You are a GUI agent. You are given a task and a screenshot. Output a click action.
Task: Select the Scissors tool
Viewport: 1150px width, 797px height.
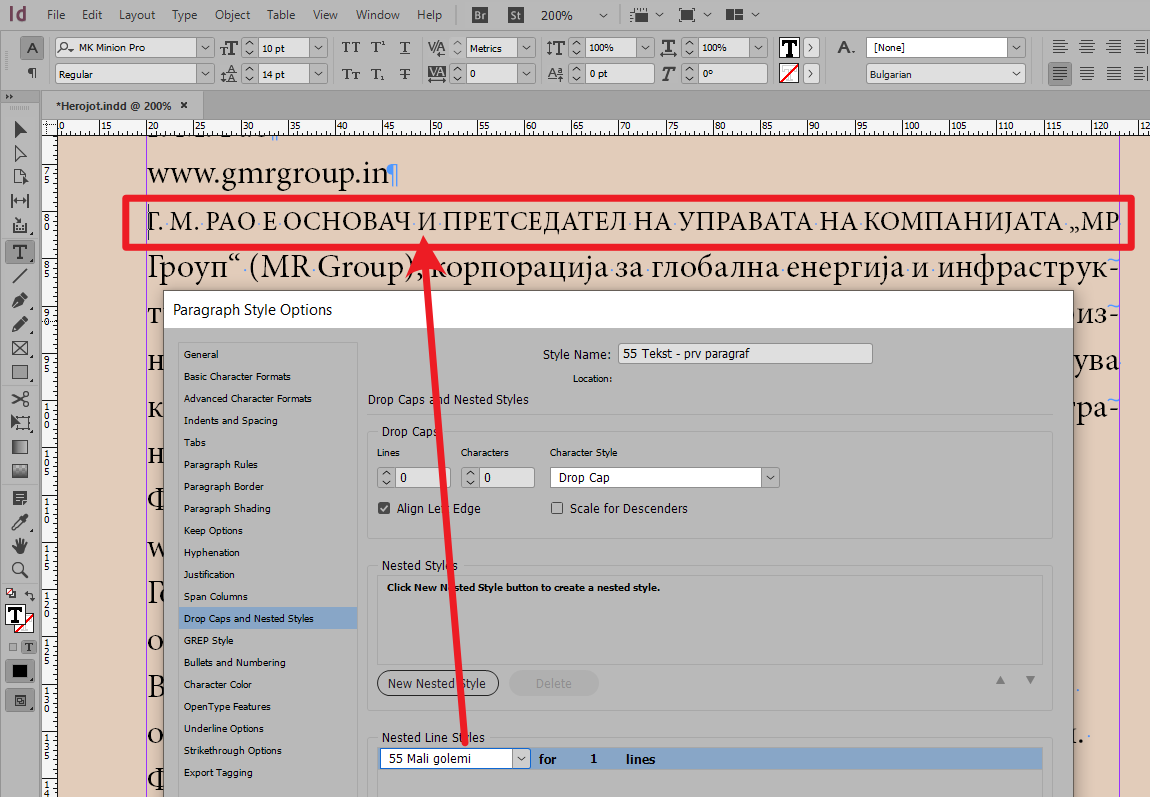pos(20,399)
